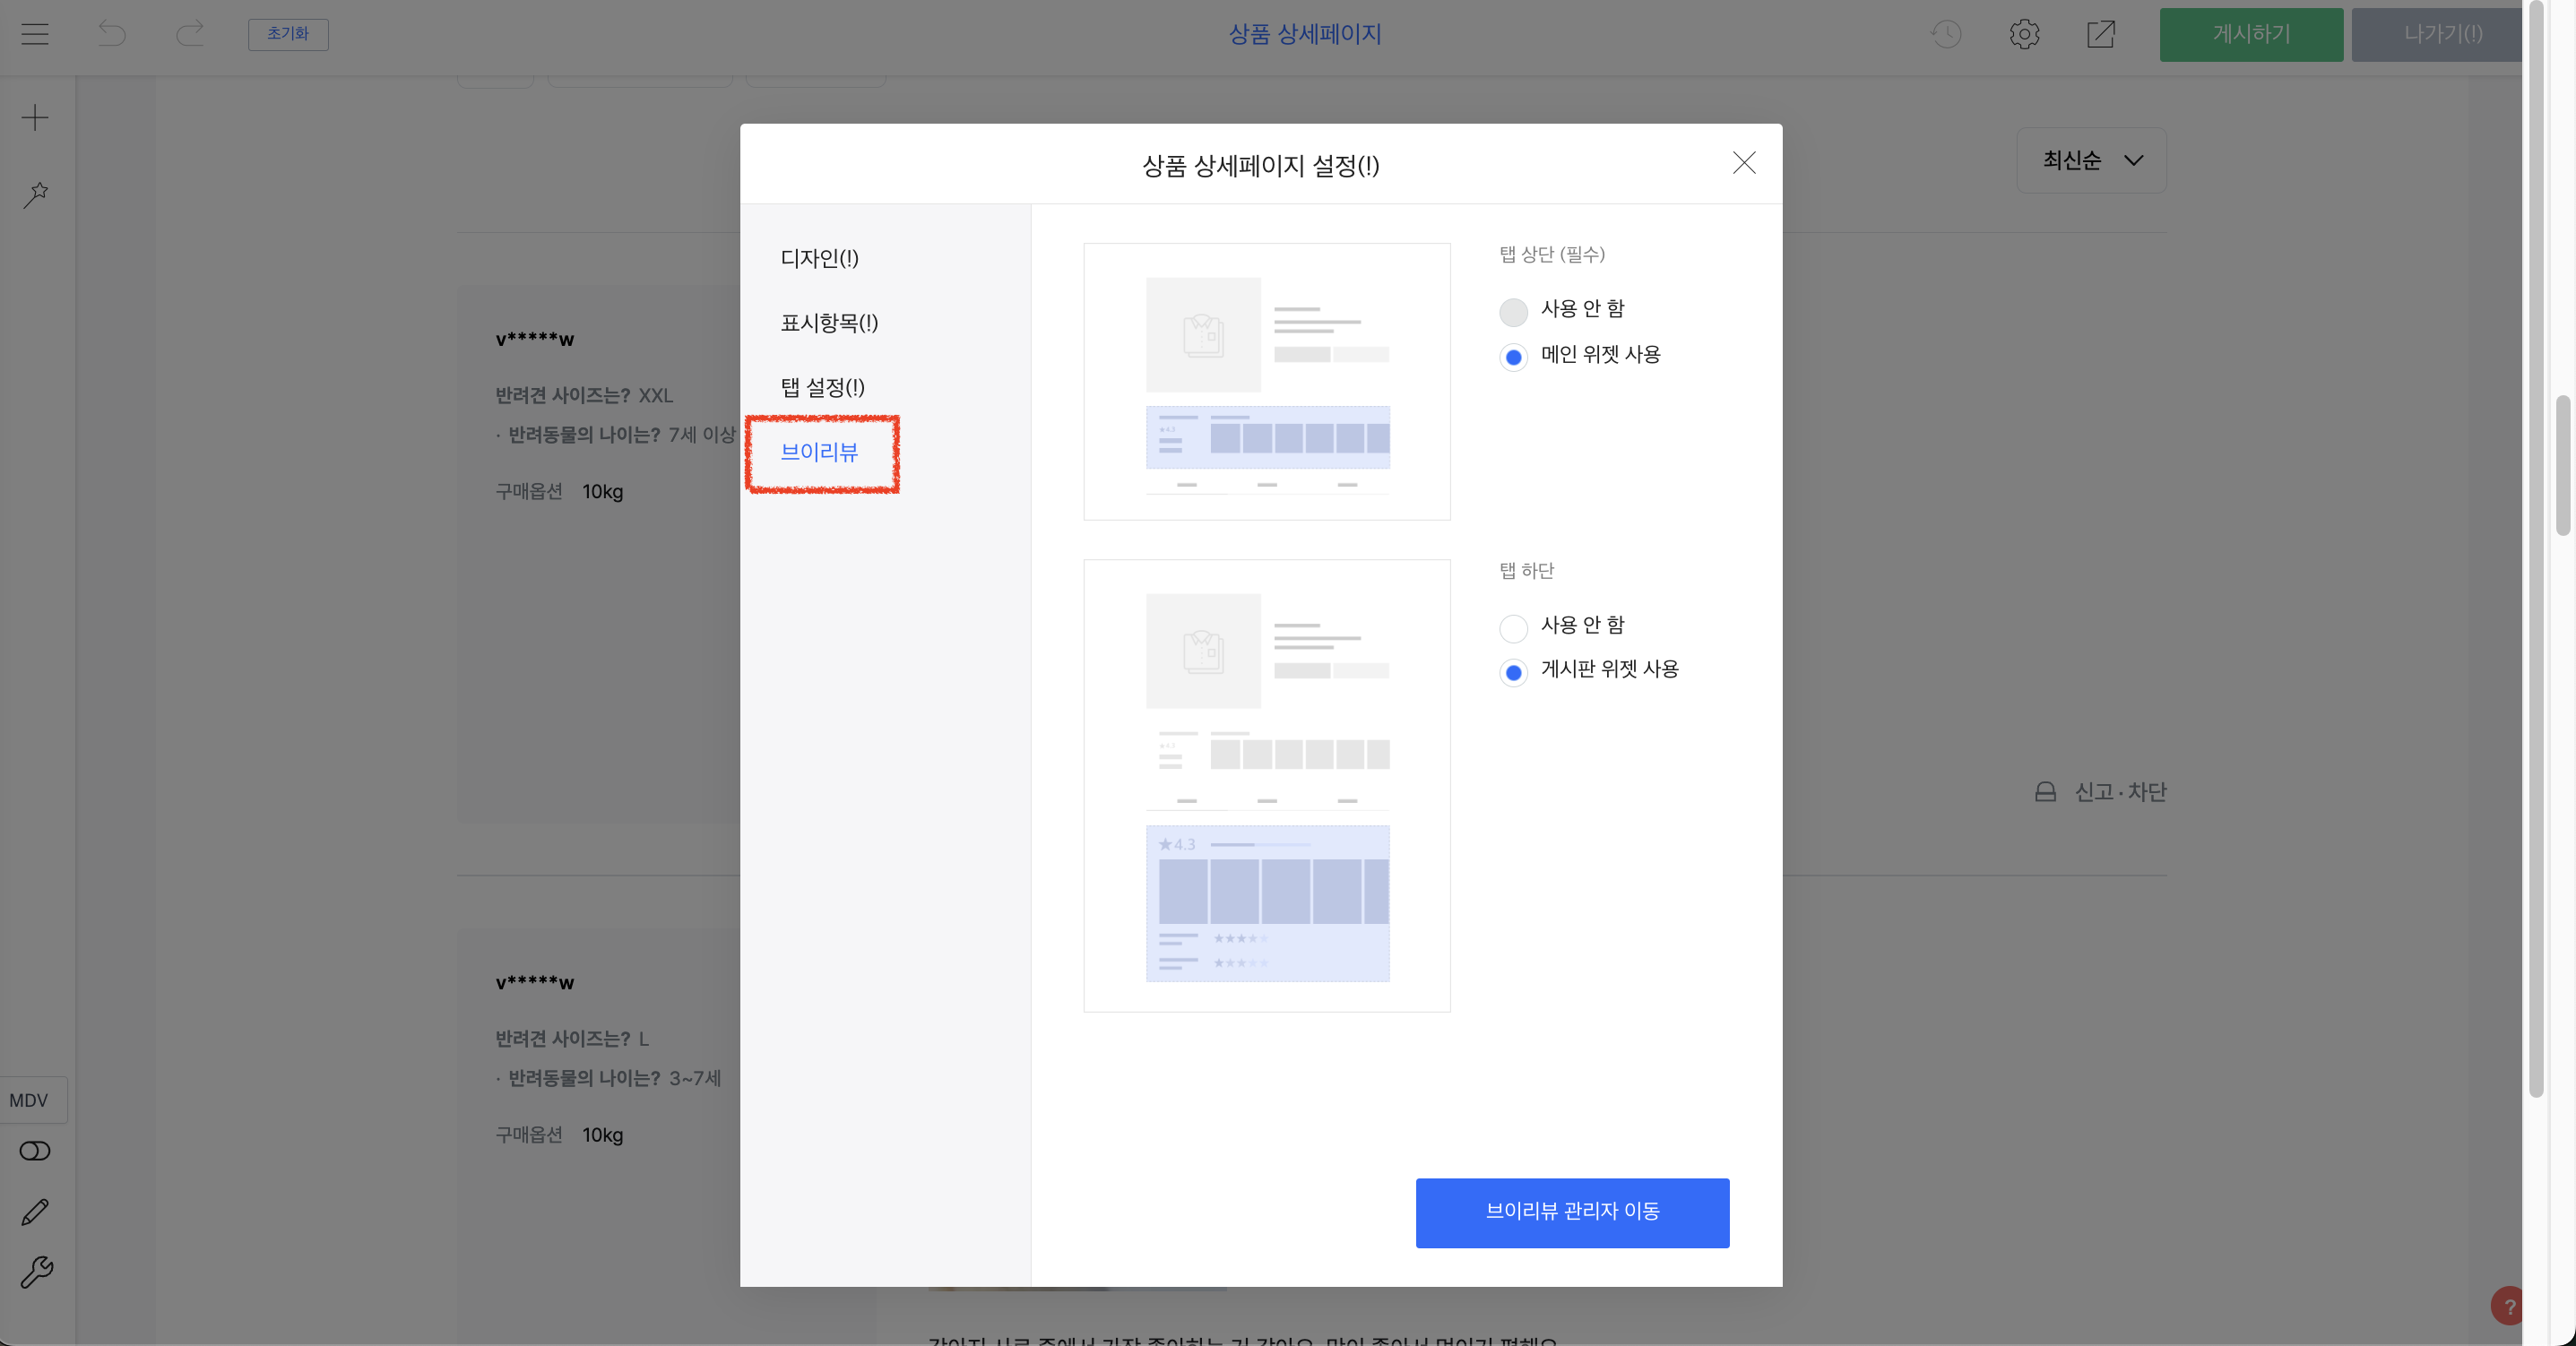2576x1346 pixels.
Task: Click the open-in-new-window preview icon
Action: [x=2101, y=34]
